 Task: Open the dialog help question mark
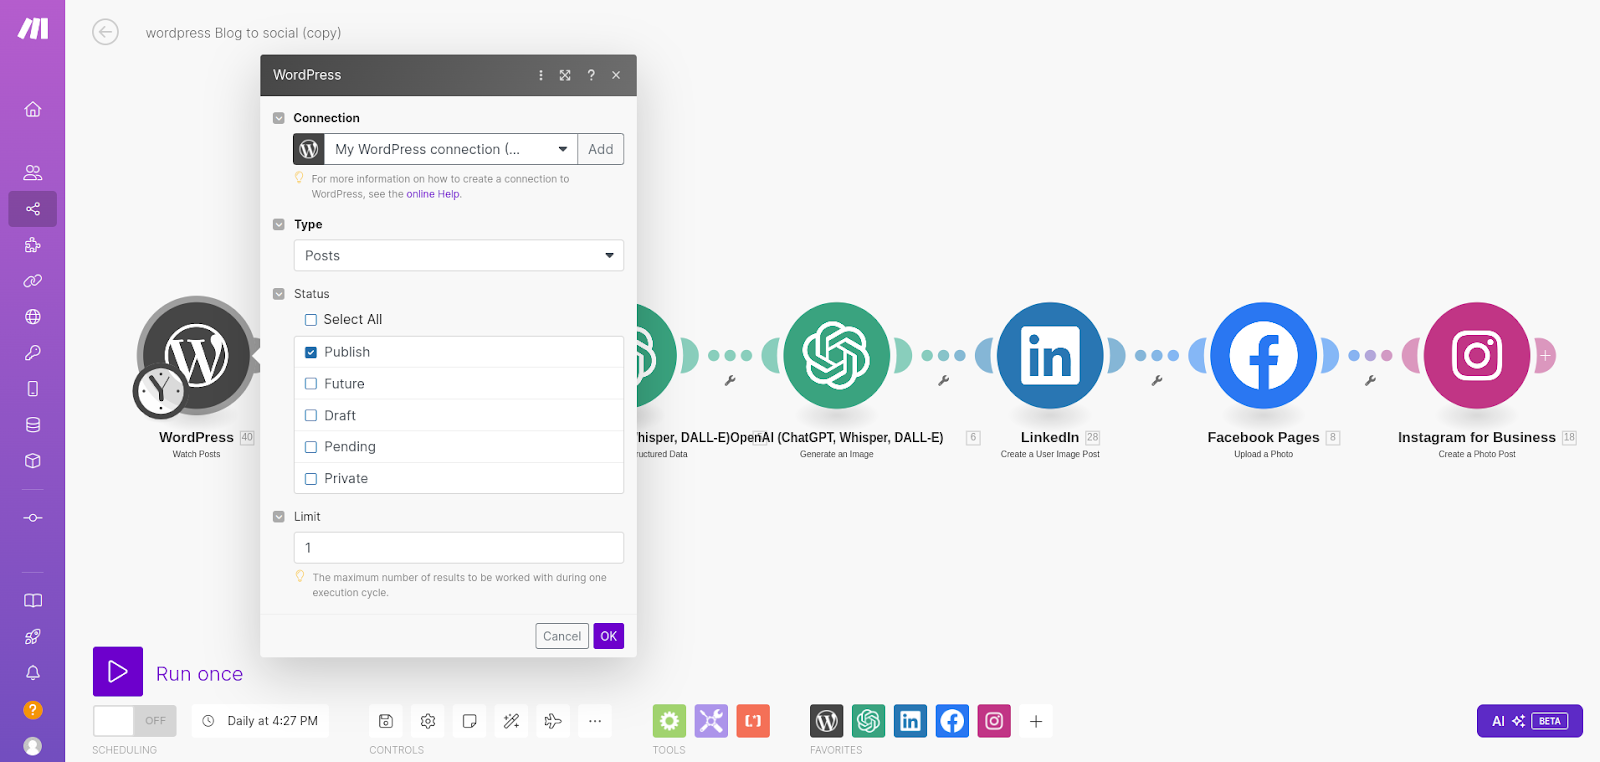coord(591,75)
